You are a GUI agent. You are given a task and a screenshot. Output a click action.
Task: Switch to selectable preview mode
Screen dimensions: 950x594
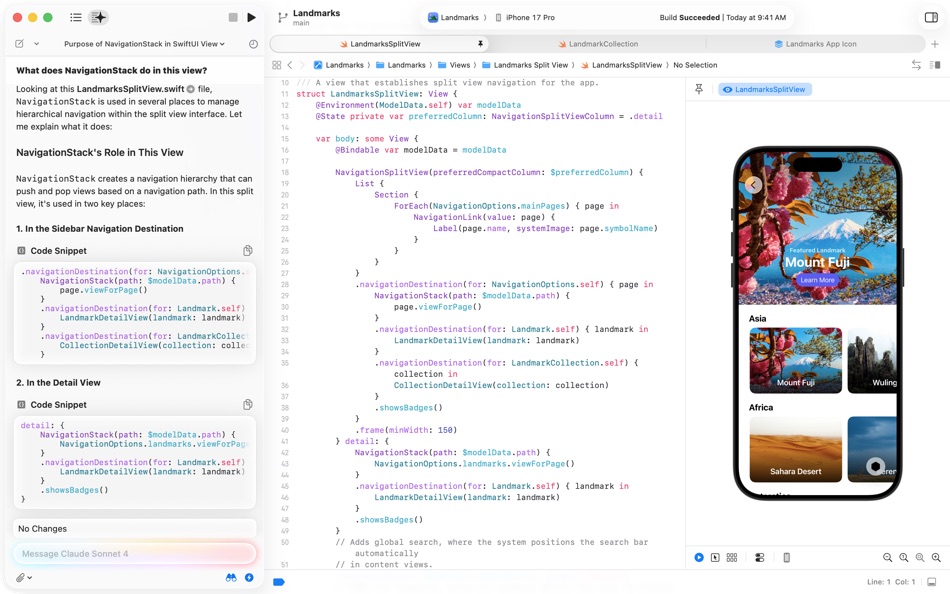tap(715, 558)
